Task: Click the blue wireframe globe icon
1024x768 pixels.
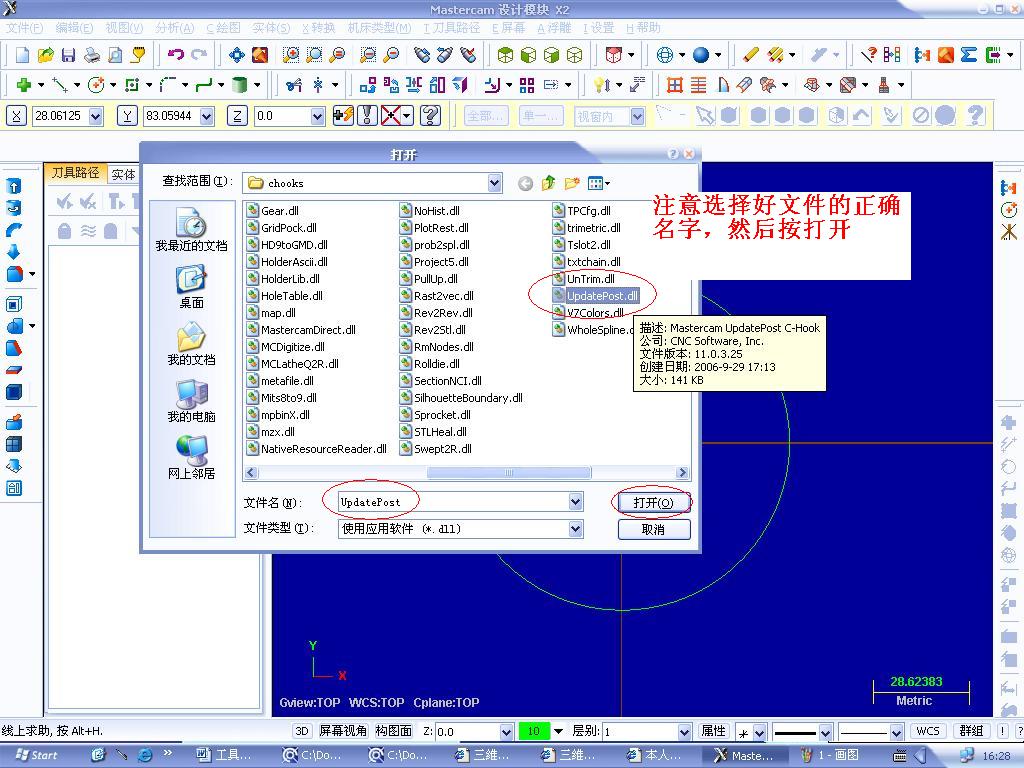Action: 665,55
